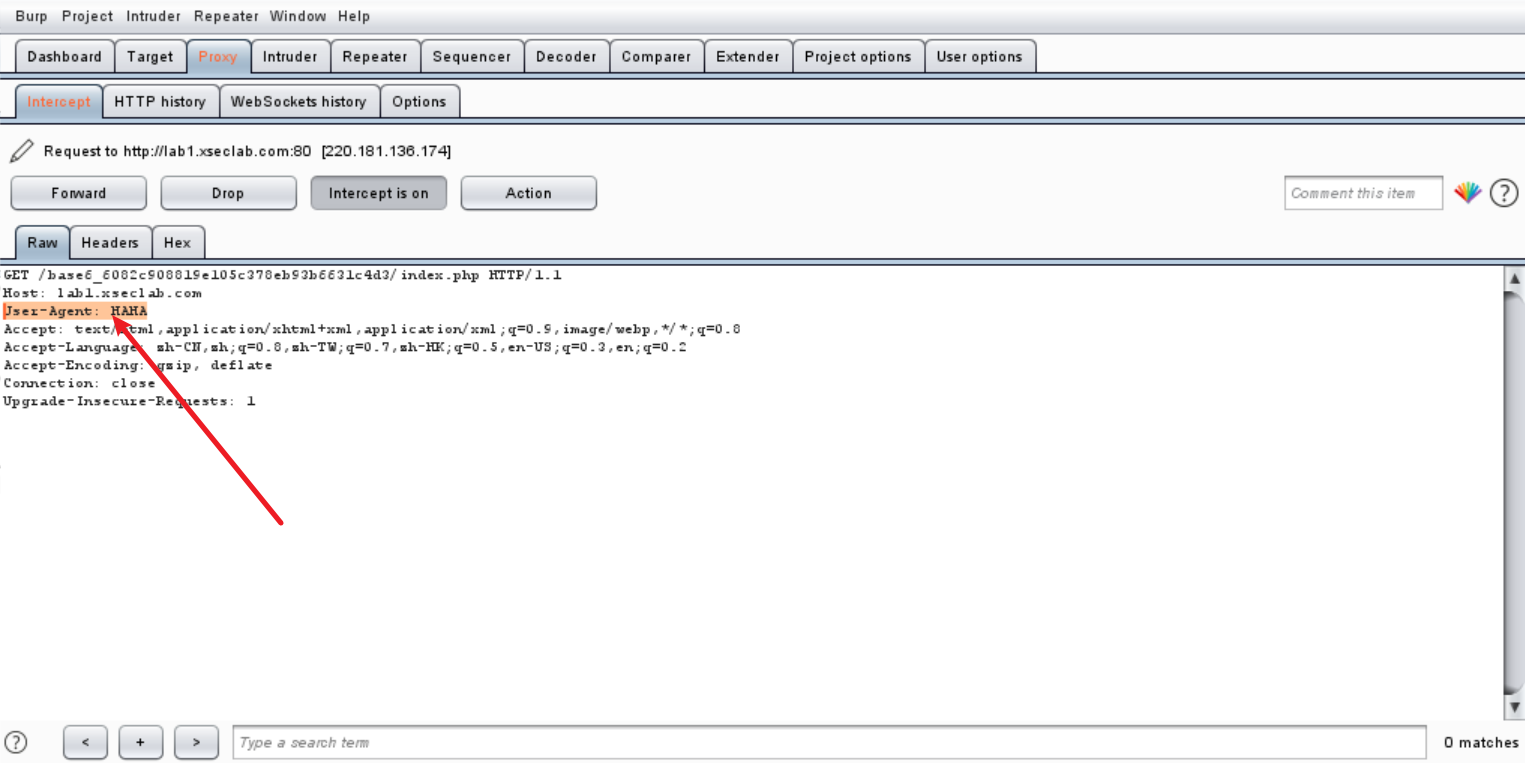This screenshot has width=1525, height=763.
Task: Click the Host: lab1.xseclab.com line
Action: pos(102,293)
